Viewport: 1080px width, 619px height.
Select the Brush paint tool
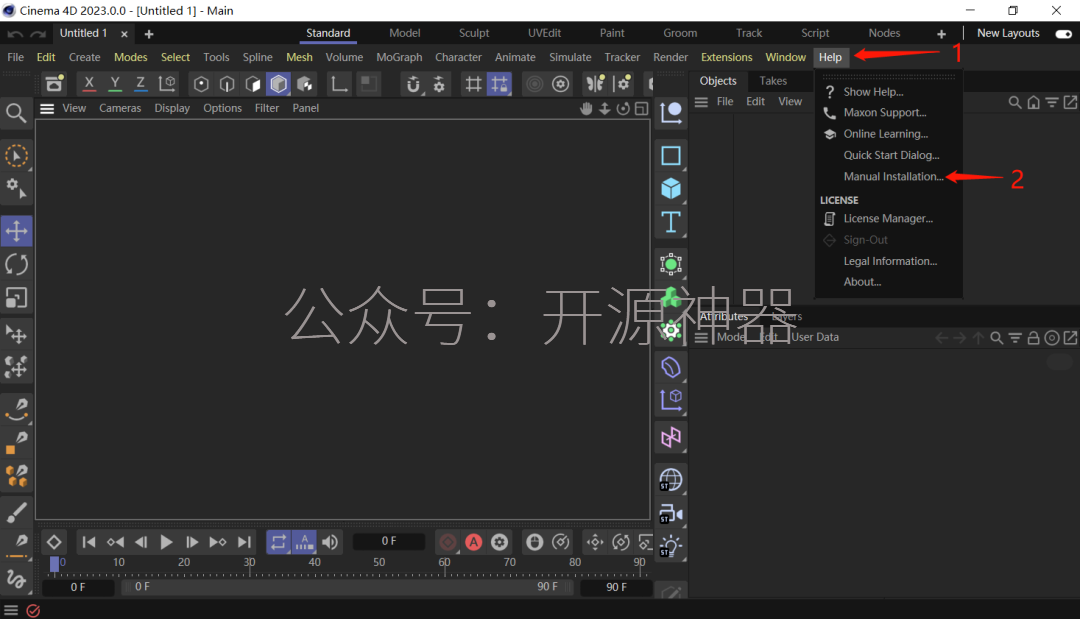pos(17,512)
